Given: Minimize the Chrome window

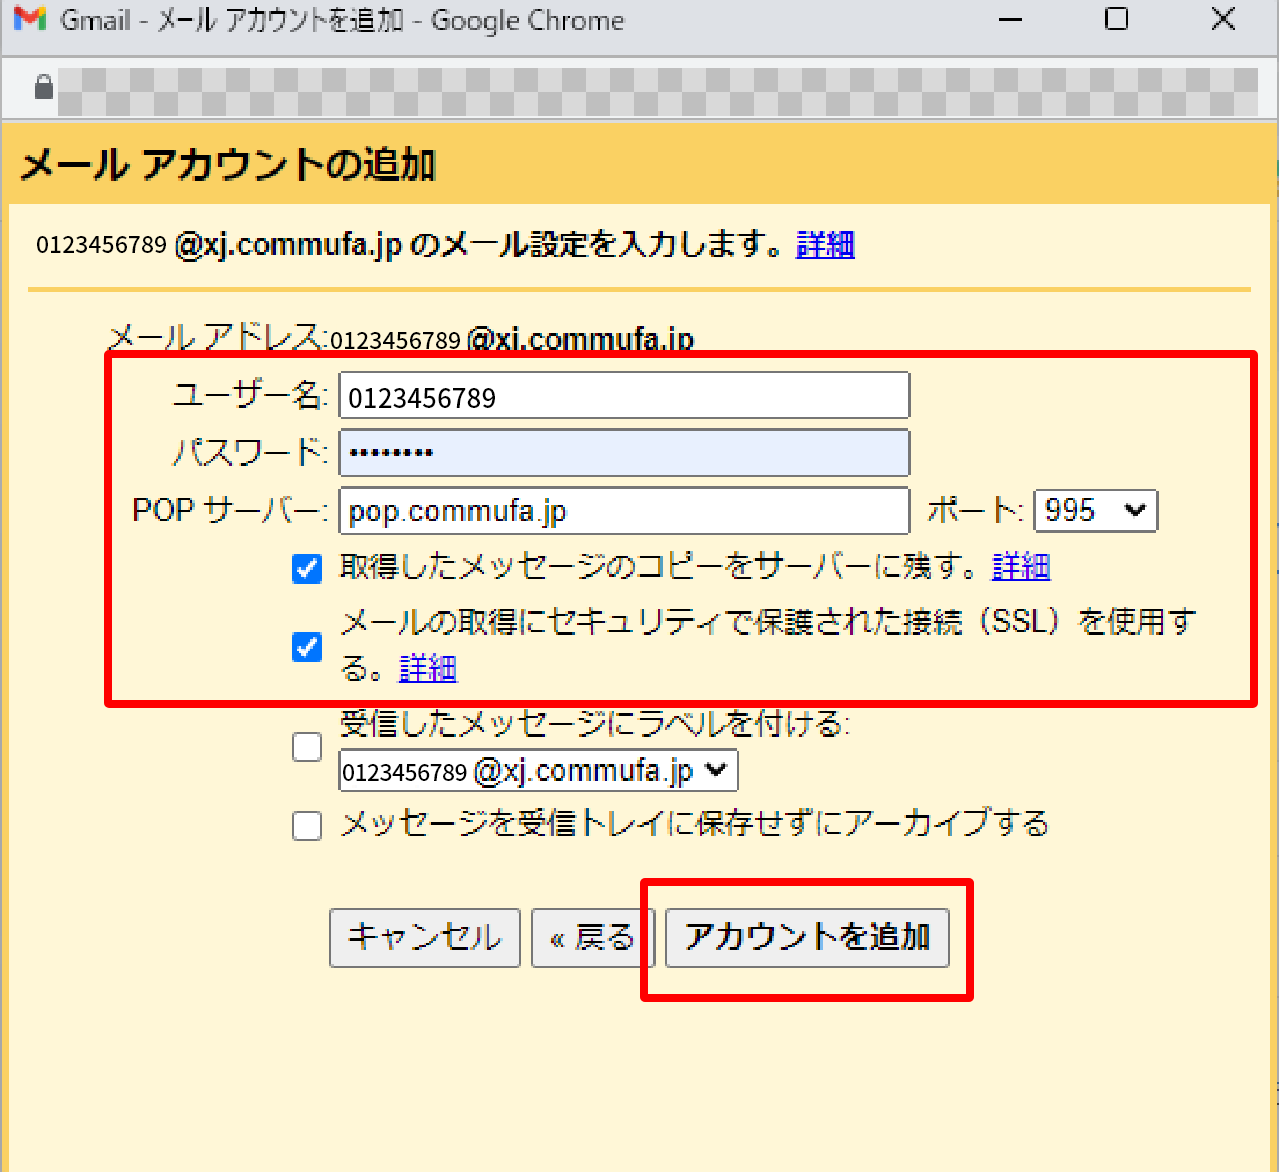Looking at the screenshot, I should click(1011, 19).
